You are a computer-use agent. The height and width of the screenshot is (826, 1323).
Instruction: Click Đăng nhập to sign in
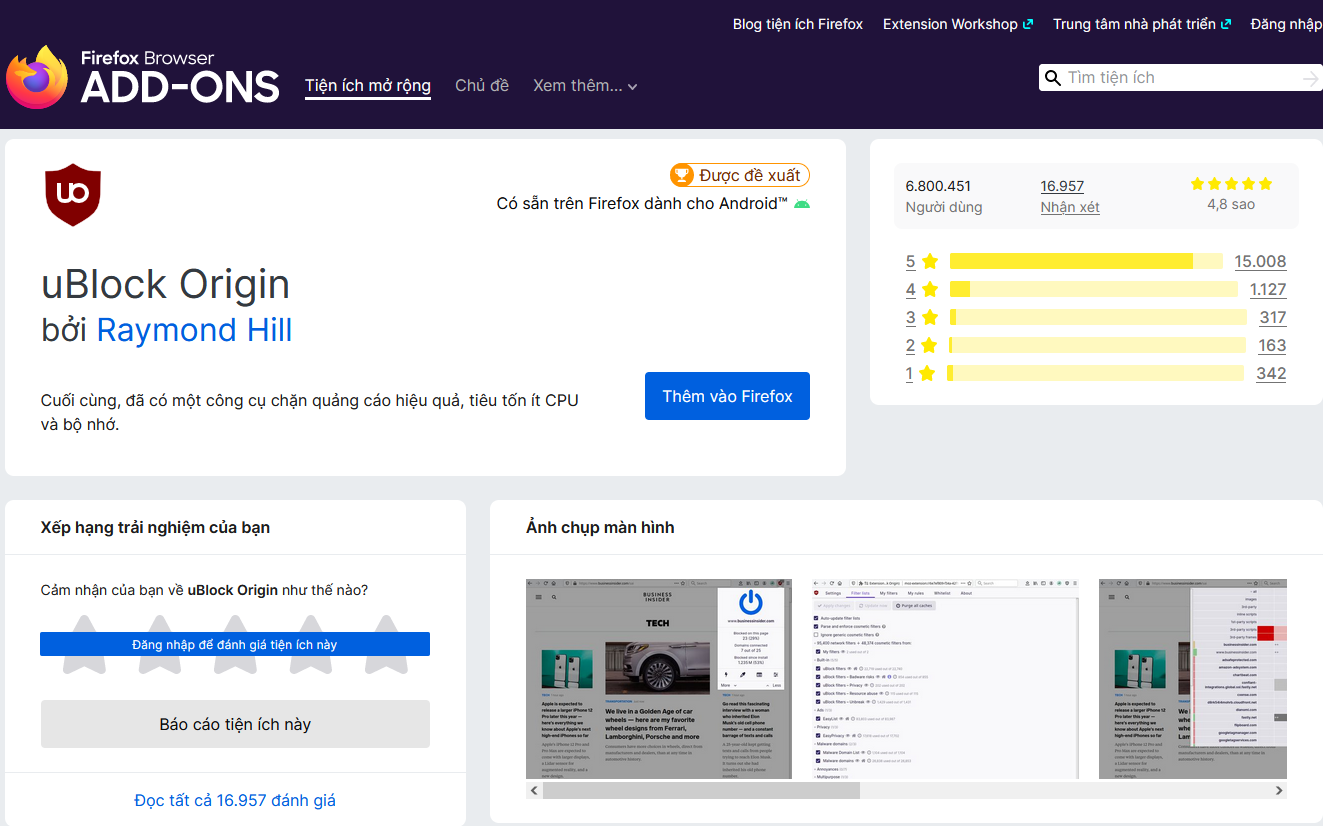[x=1286, y=24]
